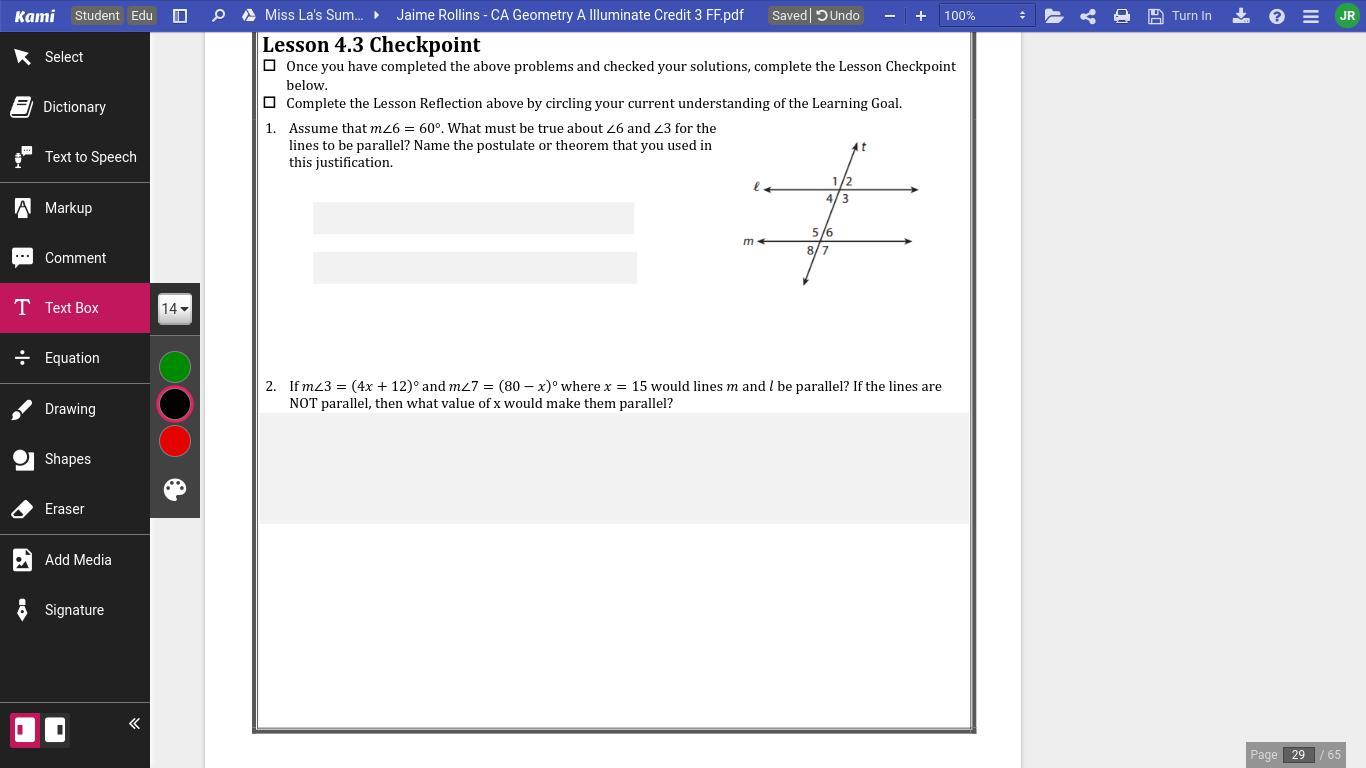Click the first answer box for question 1
The image size is (1366, 768).
[473, 218]
